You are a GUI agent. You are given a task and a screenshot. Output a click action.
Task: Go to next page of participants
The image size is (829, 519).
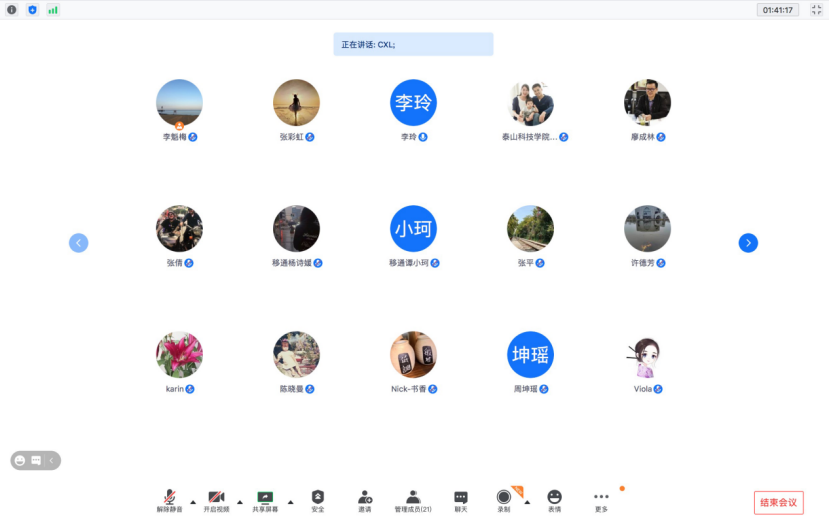point(748,242)
